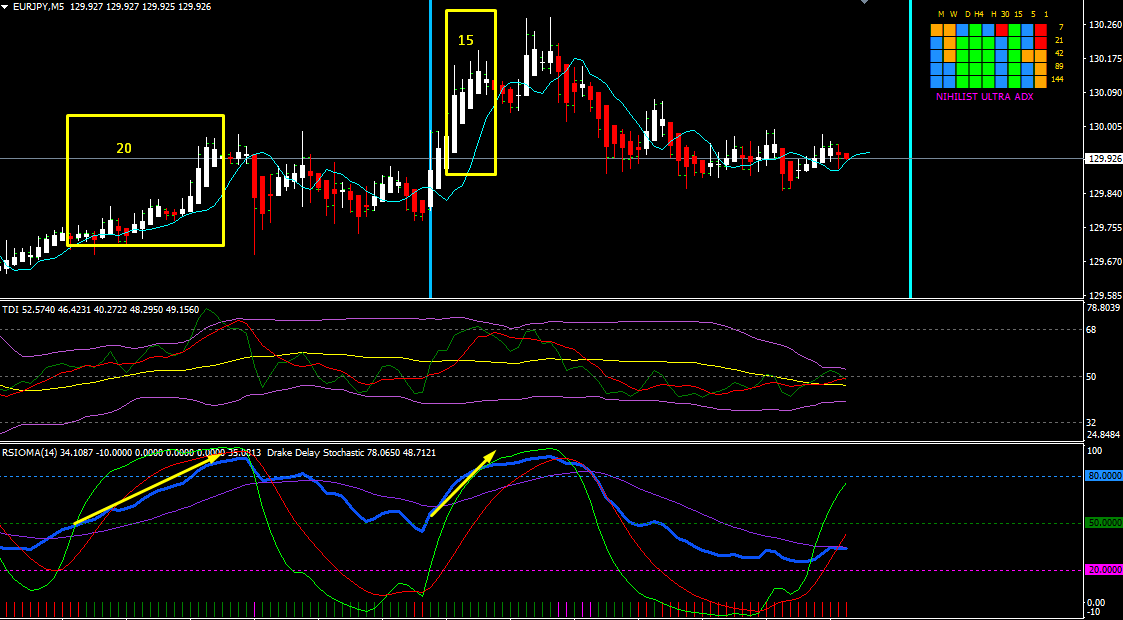Click the ADX period 21 row label

[1059, 40]
